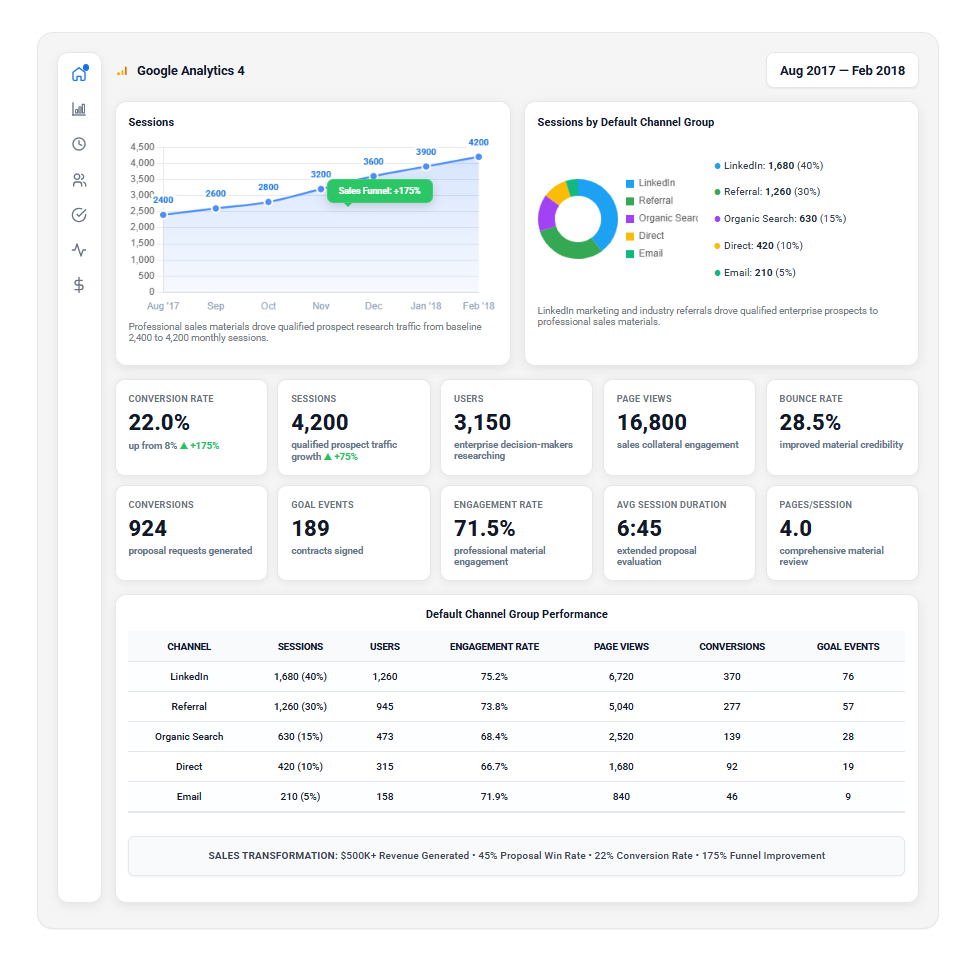Click the blue LinkedIn color swatch in legend

pos(630,184)
